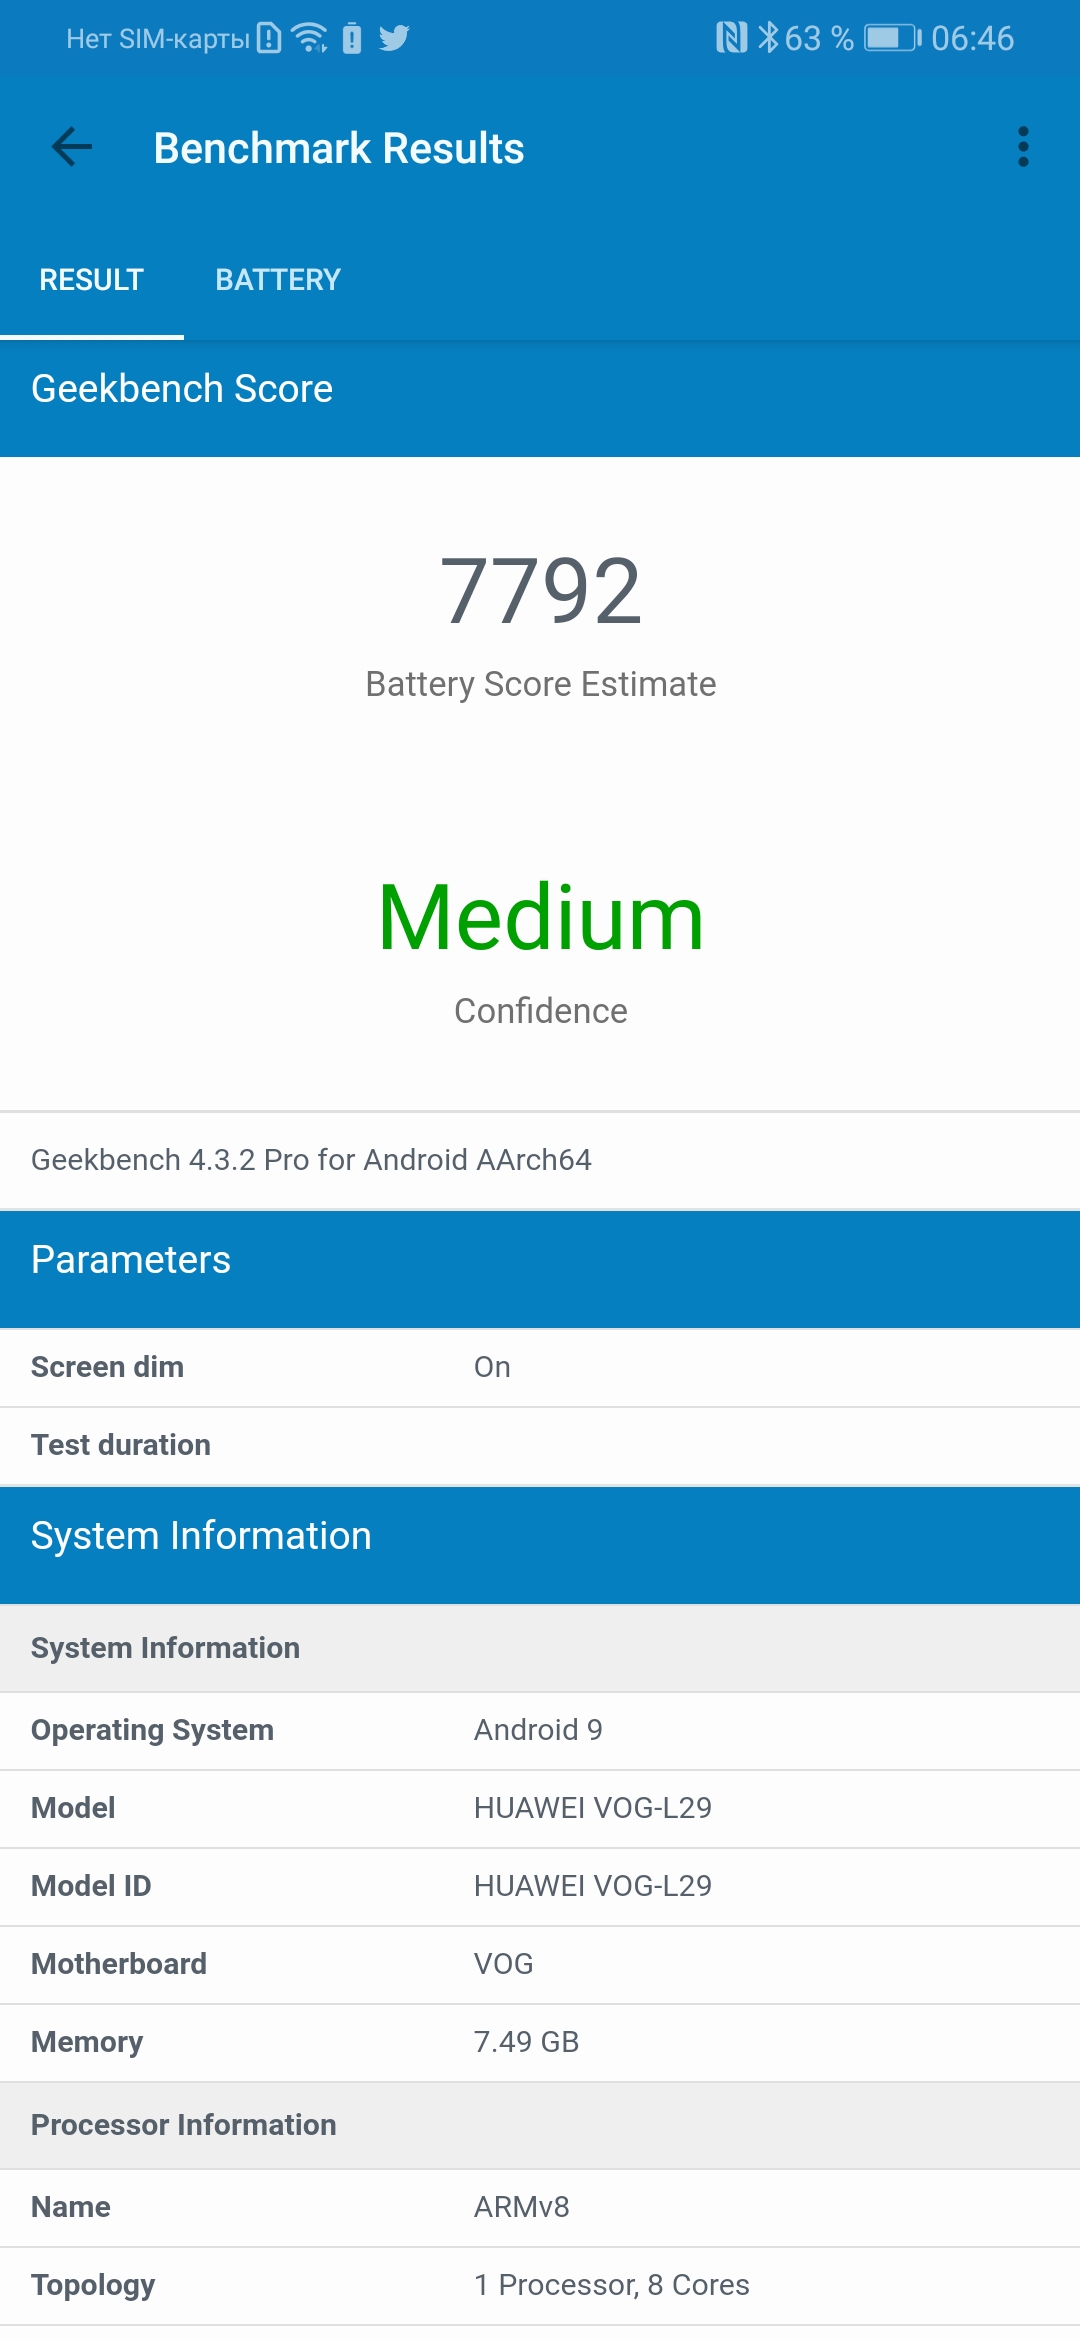
Task: Tap the Medium confidence rating
Action: point(540,918)
